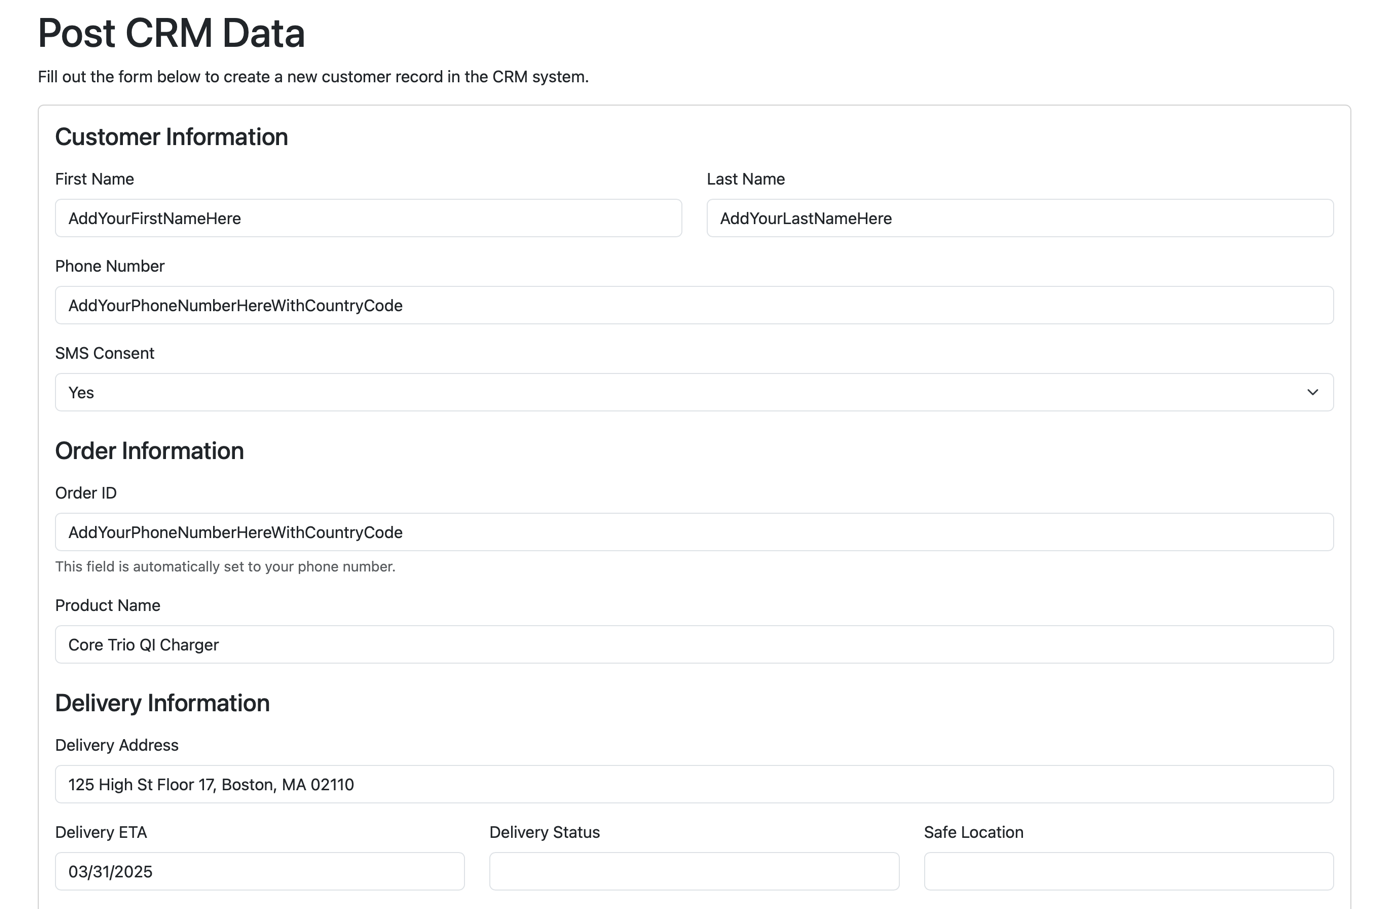Click the empty Delivery Status field
The height and width of the screenshot is (909, 1379).
[693, 872]
